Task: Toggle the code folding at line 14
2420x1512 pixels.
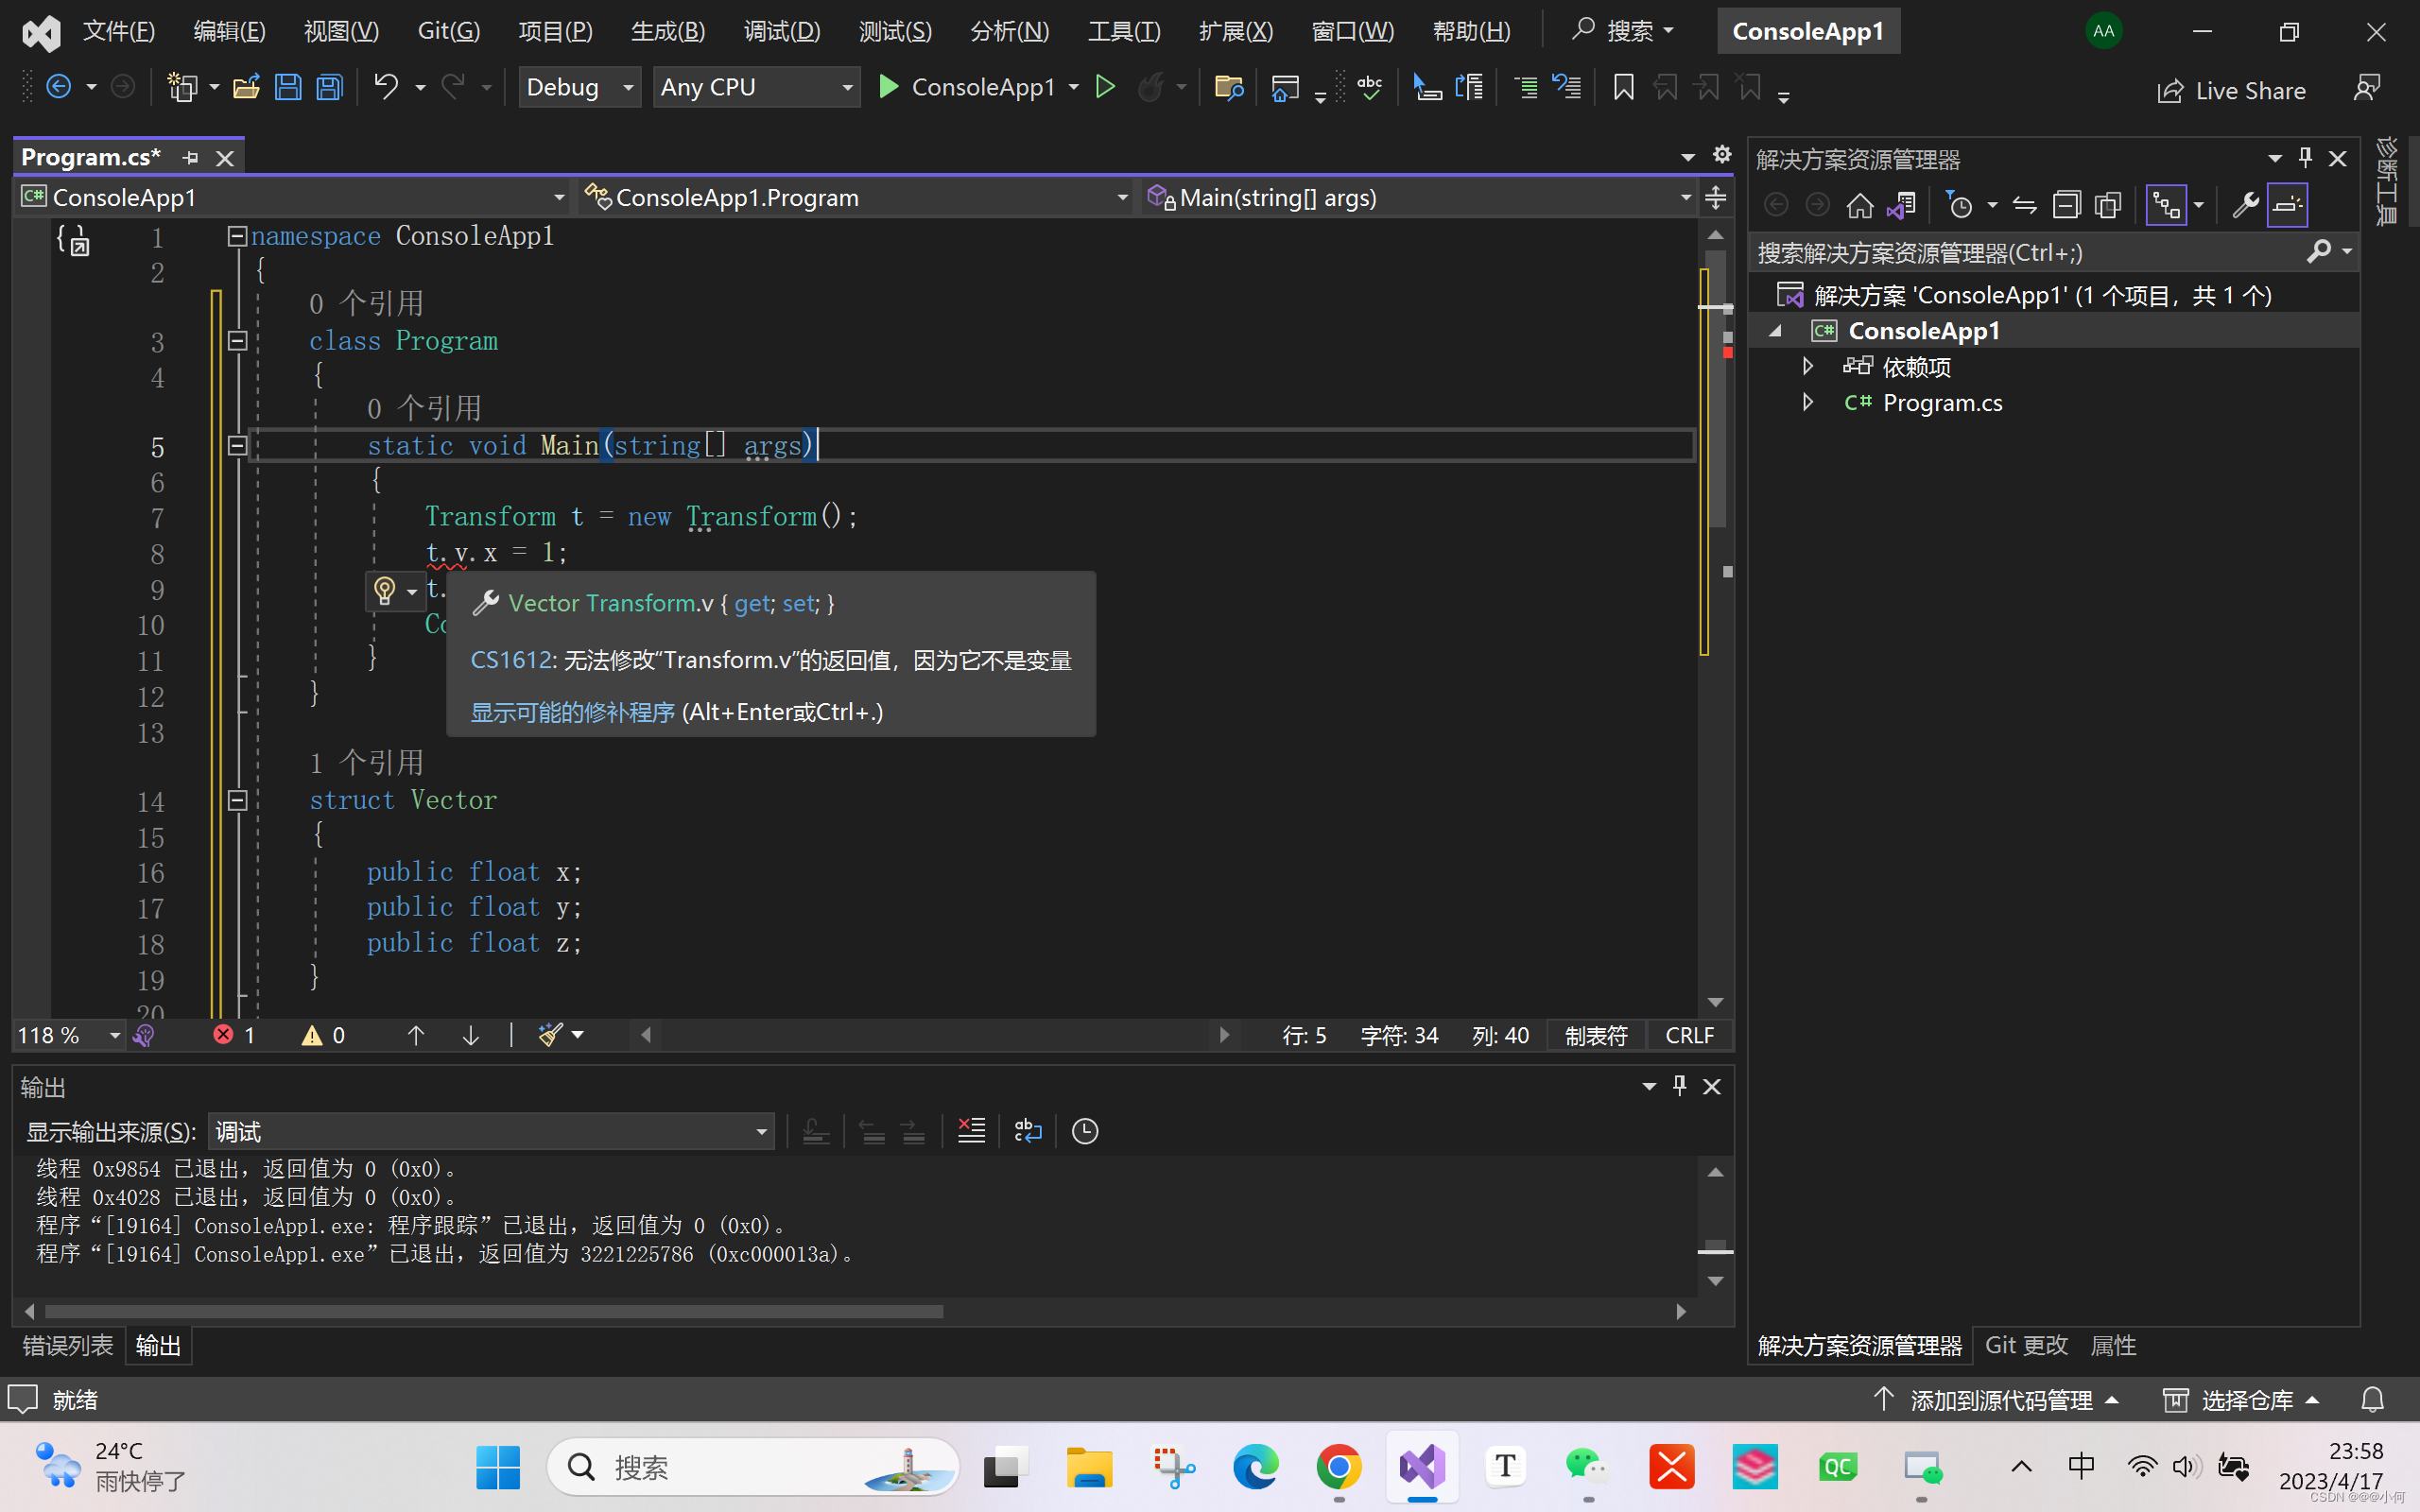Action: coord(238,799)
